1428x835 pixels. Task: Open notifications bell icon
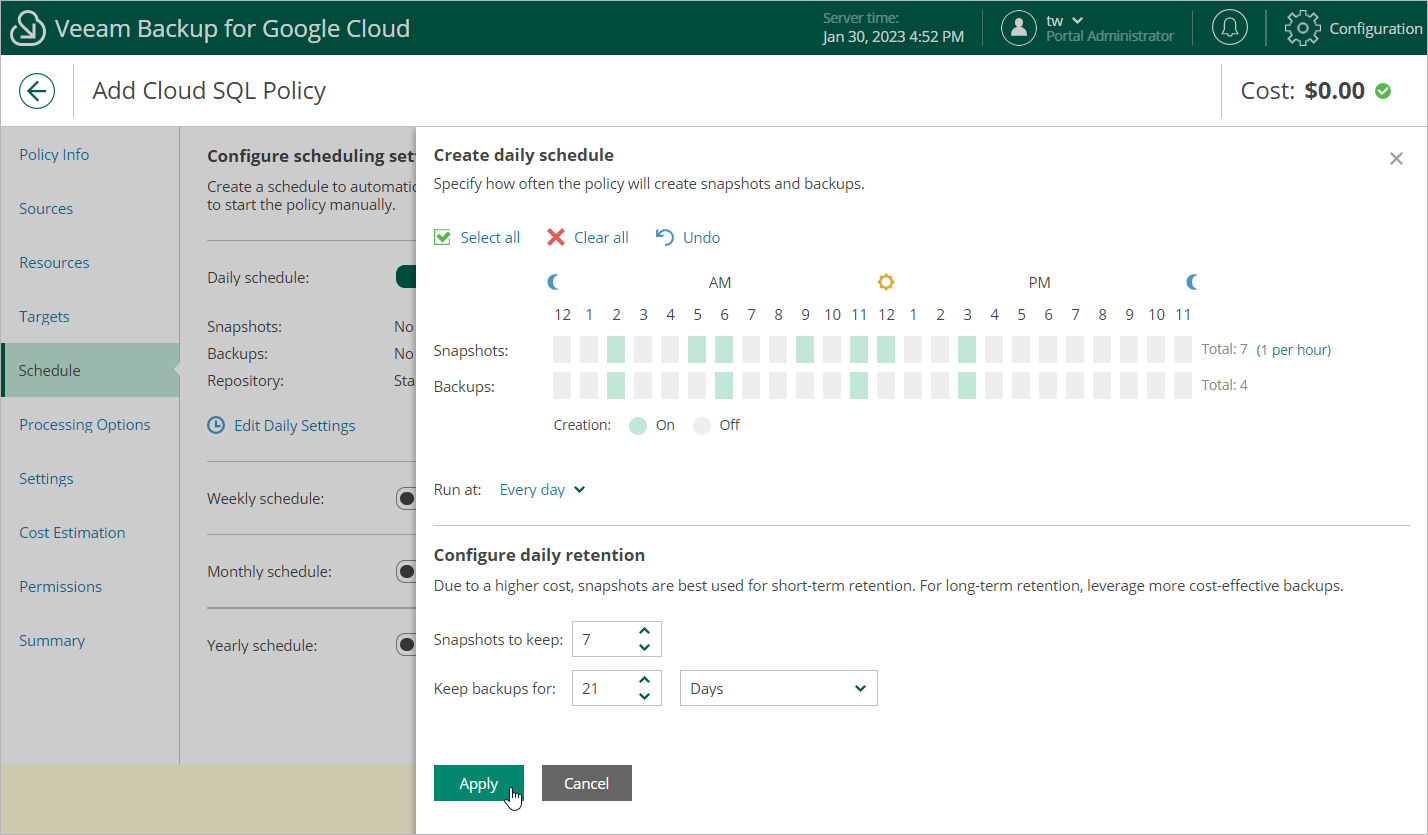1230,28
